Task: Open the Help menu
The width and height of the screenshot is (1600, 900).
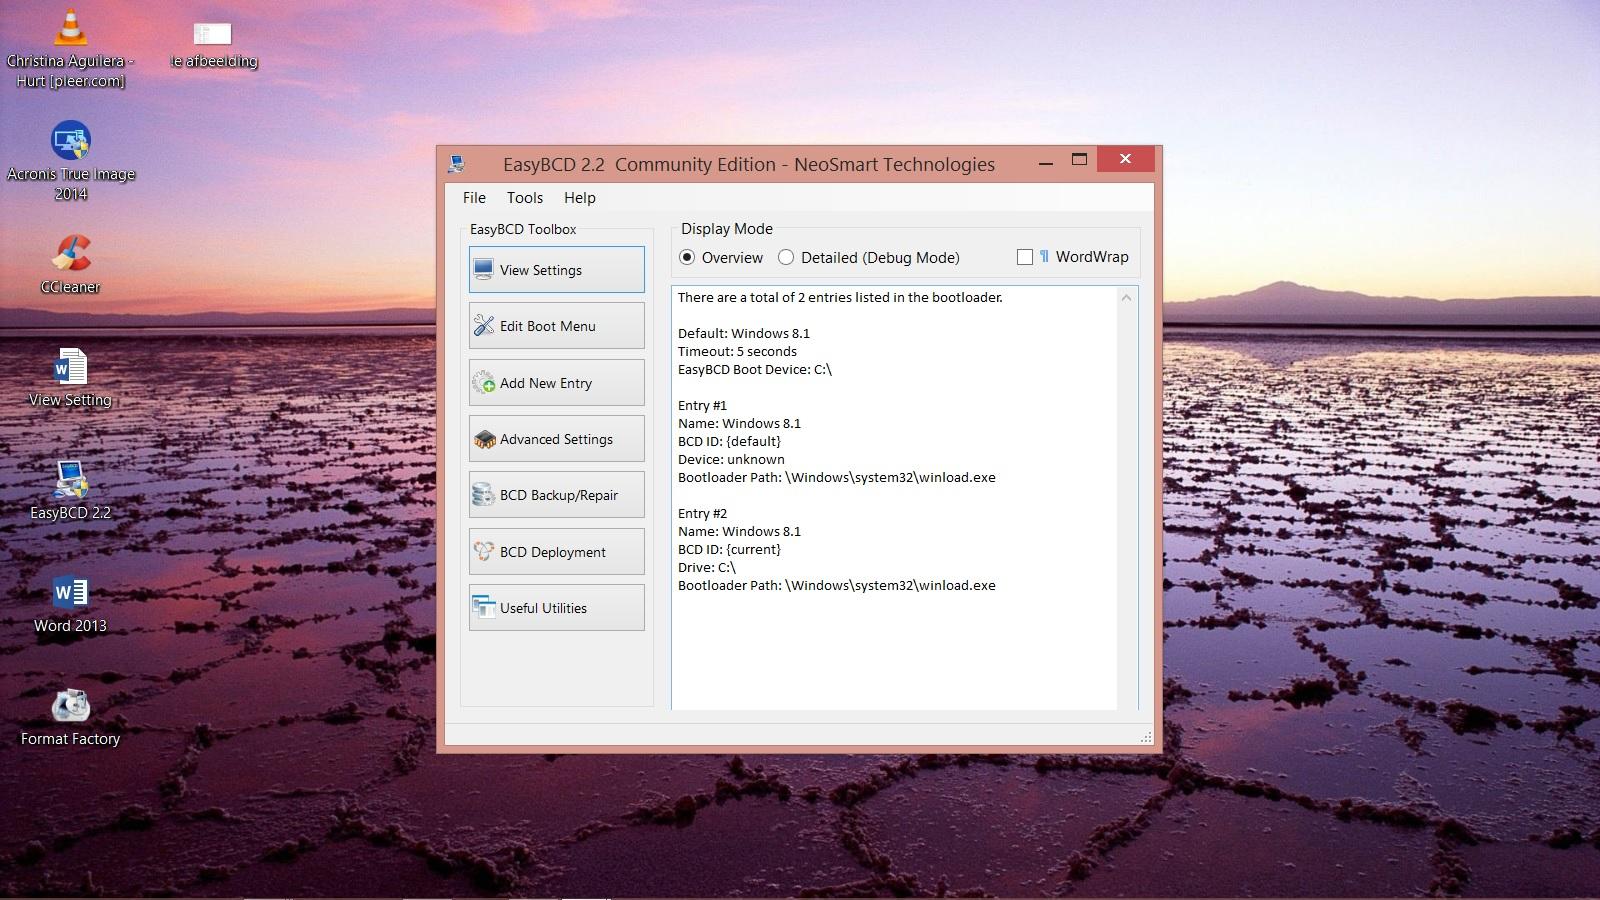Action: point(580,198)
